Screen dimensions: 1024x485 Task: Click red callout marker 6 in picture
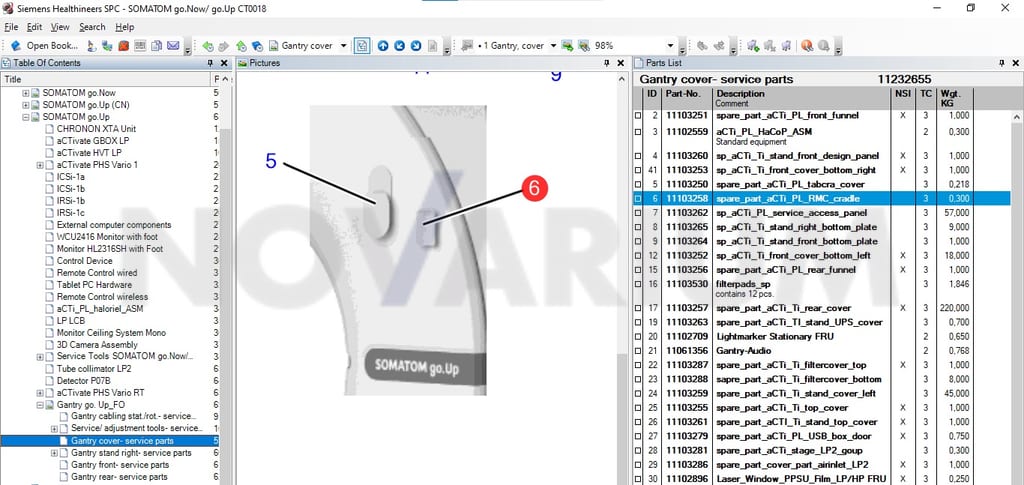pyautogui.click(x=534, y=189)
